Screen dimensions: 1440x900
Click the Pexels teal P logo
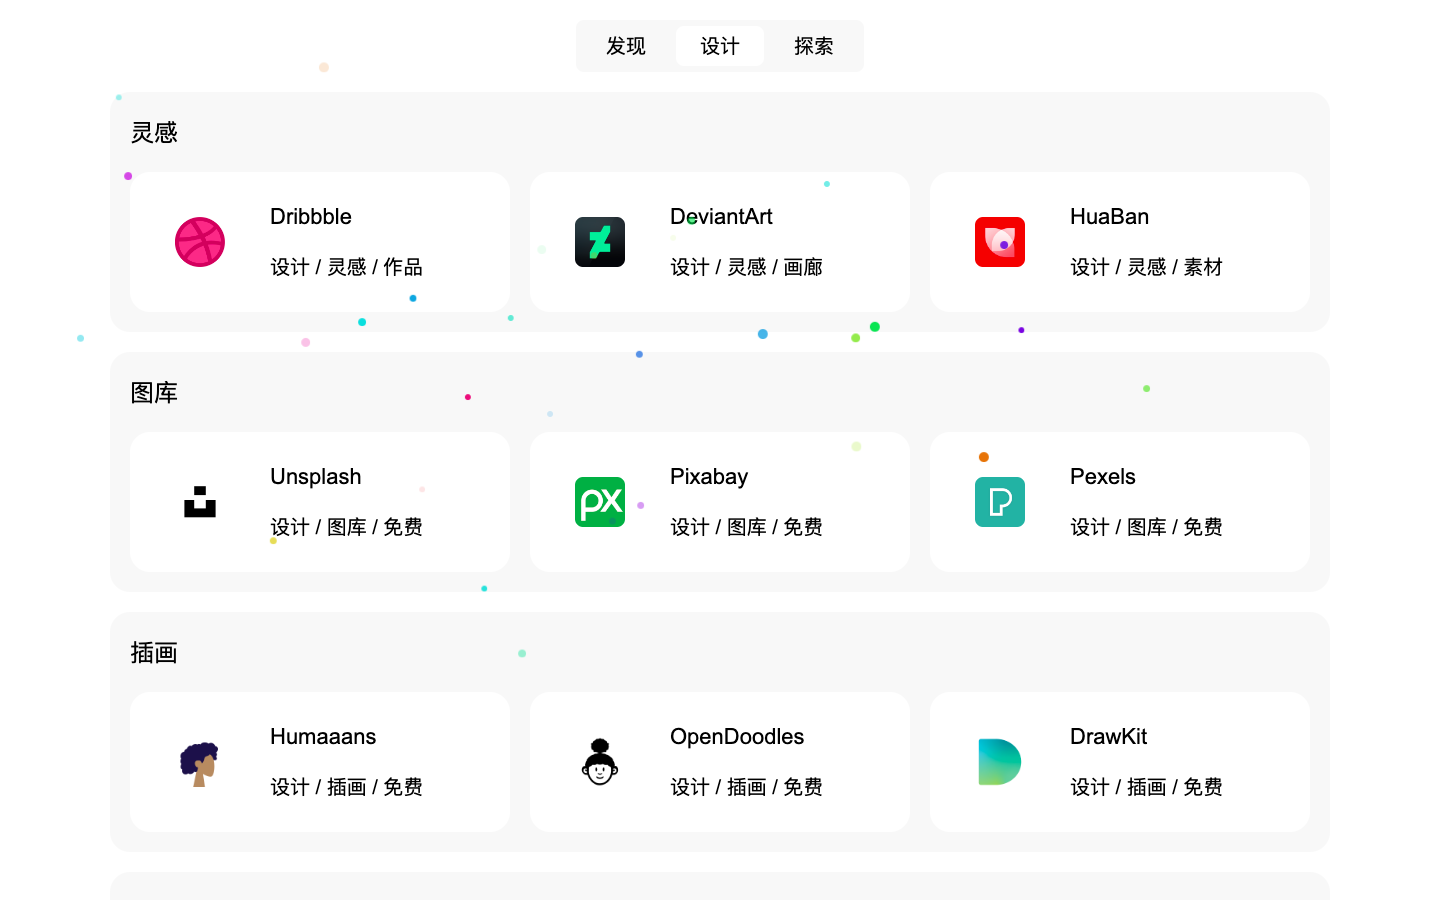(x=1000, y=502)
